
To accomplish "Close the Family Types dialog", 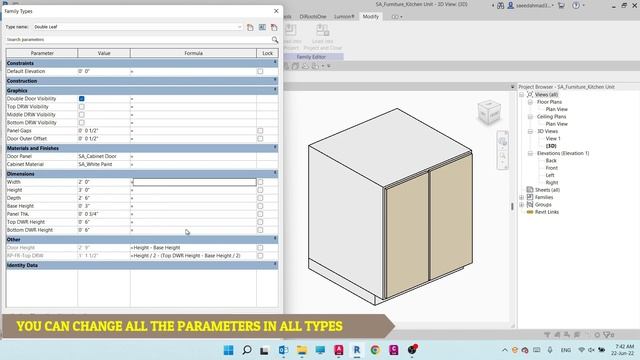I will click(x=276, y=11).
